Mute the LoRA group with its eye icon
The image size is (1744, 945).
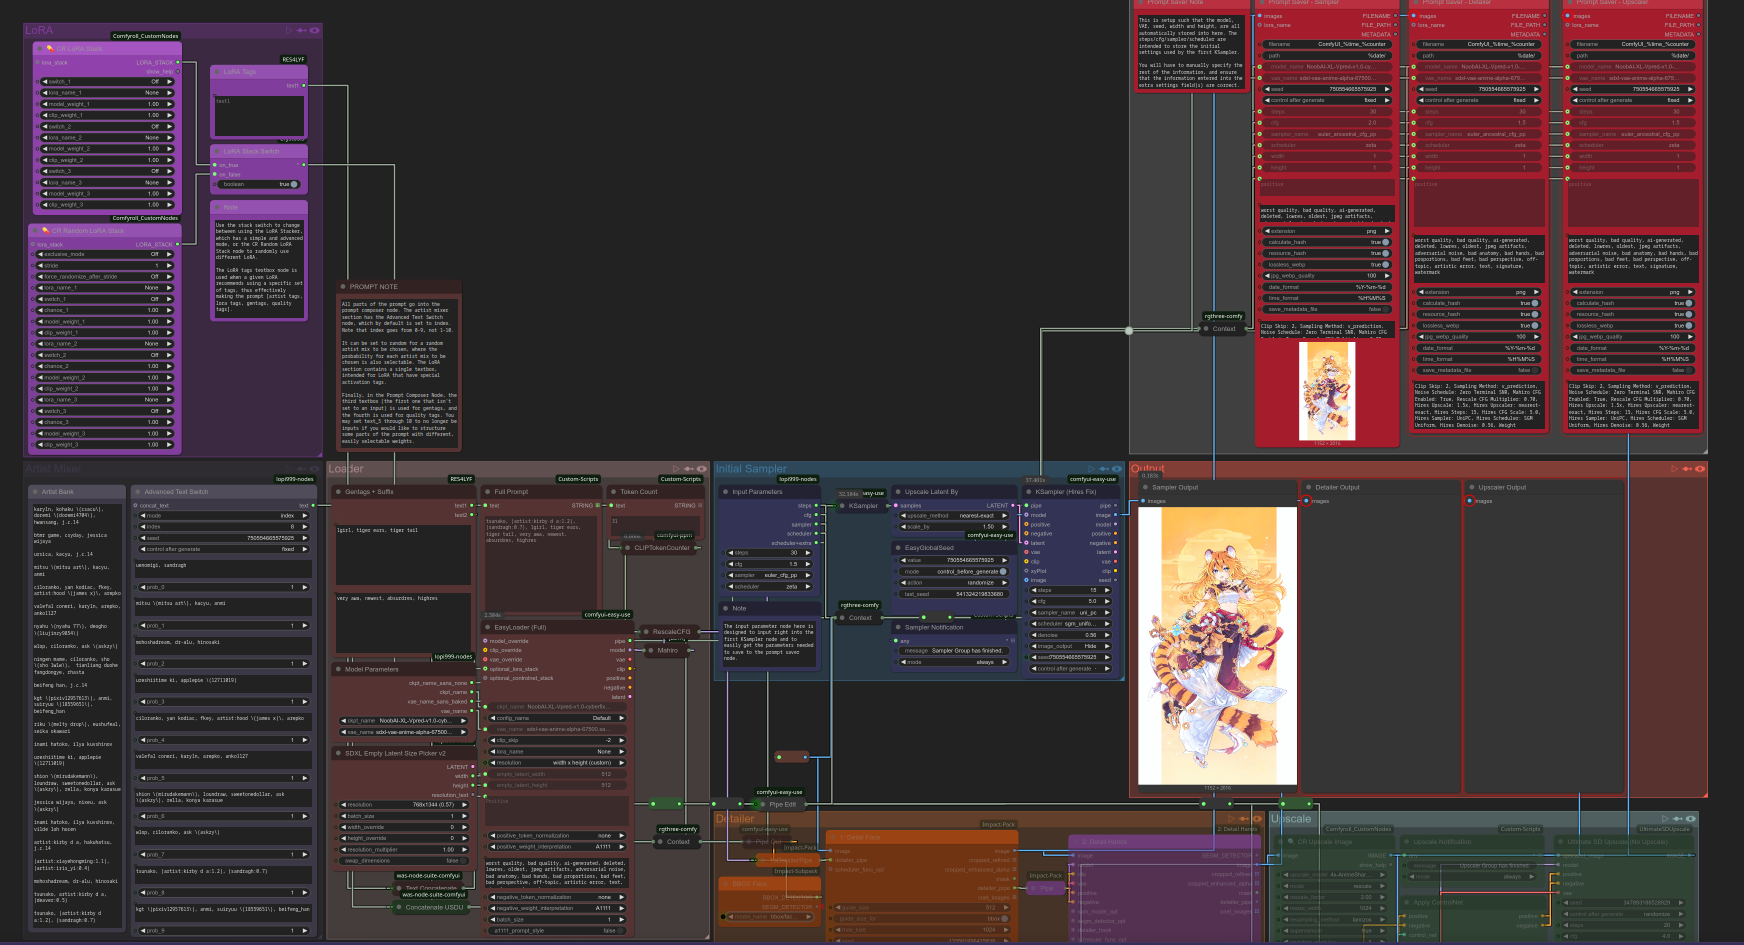(x=314, y=30)
